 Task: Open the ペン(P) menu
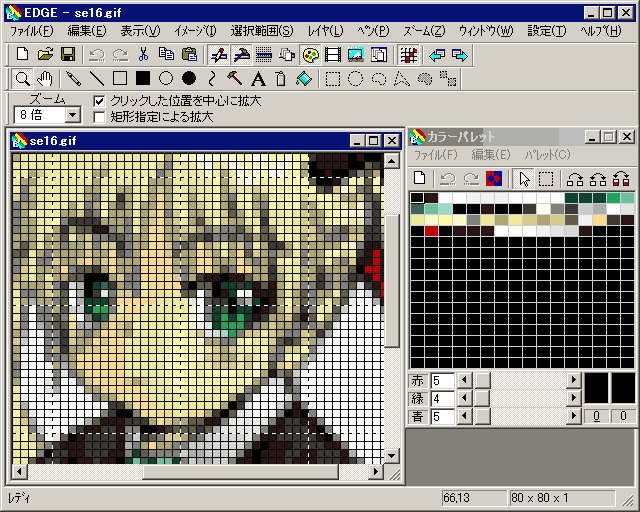[x=373, y=31]
